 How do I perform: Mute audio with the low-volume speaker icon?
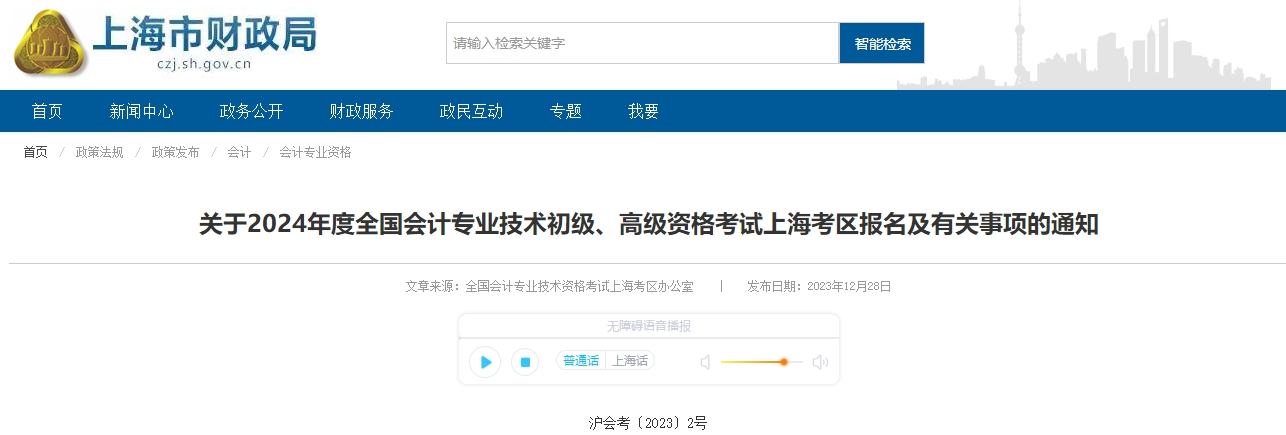pos(705,362)
